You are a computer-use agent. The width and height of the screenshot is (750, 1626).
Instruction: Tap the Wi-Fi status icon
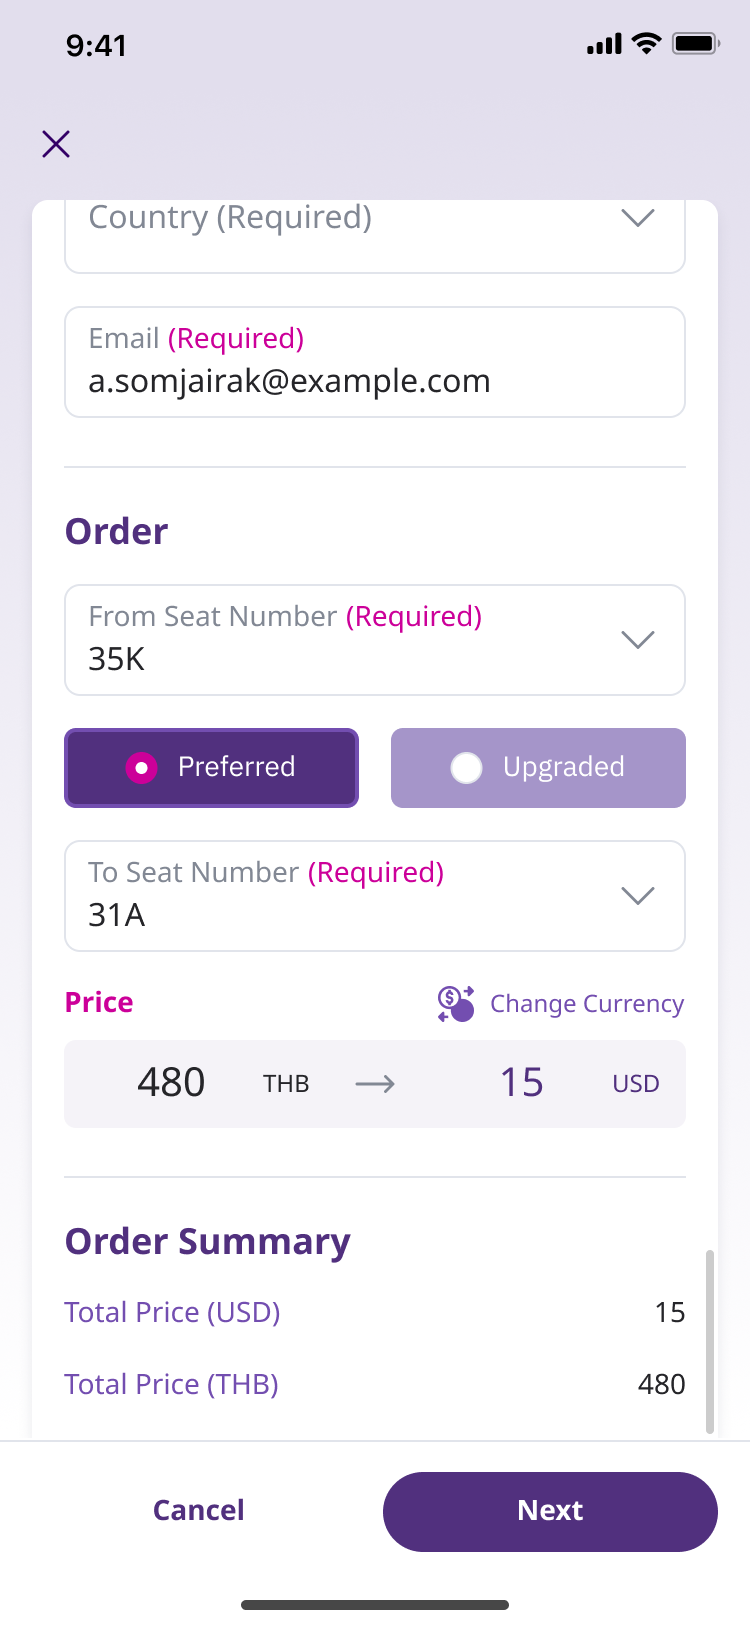tap(647, 44)
